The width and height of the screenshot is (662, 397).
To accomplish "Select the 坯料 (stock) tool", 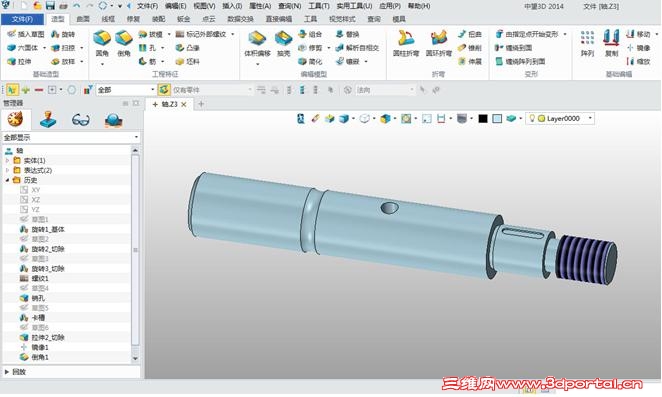I will tap(188, 62).
